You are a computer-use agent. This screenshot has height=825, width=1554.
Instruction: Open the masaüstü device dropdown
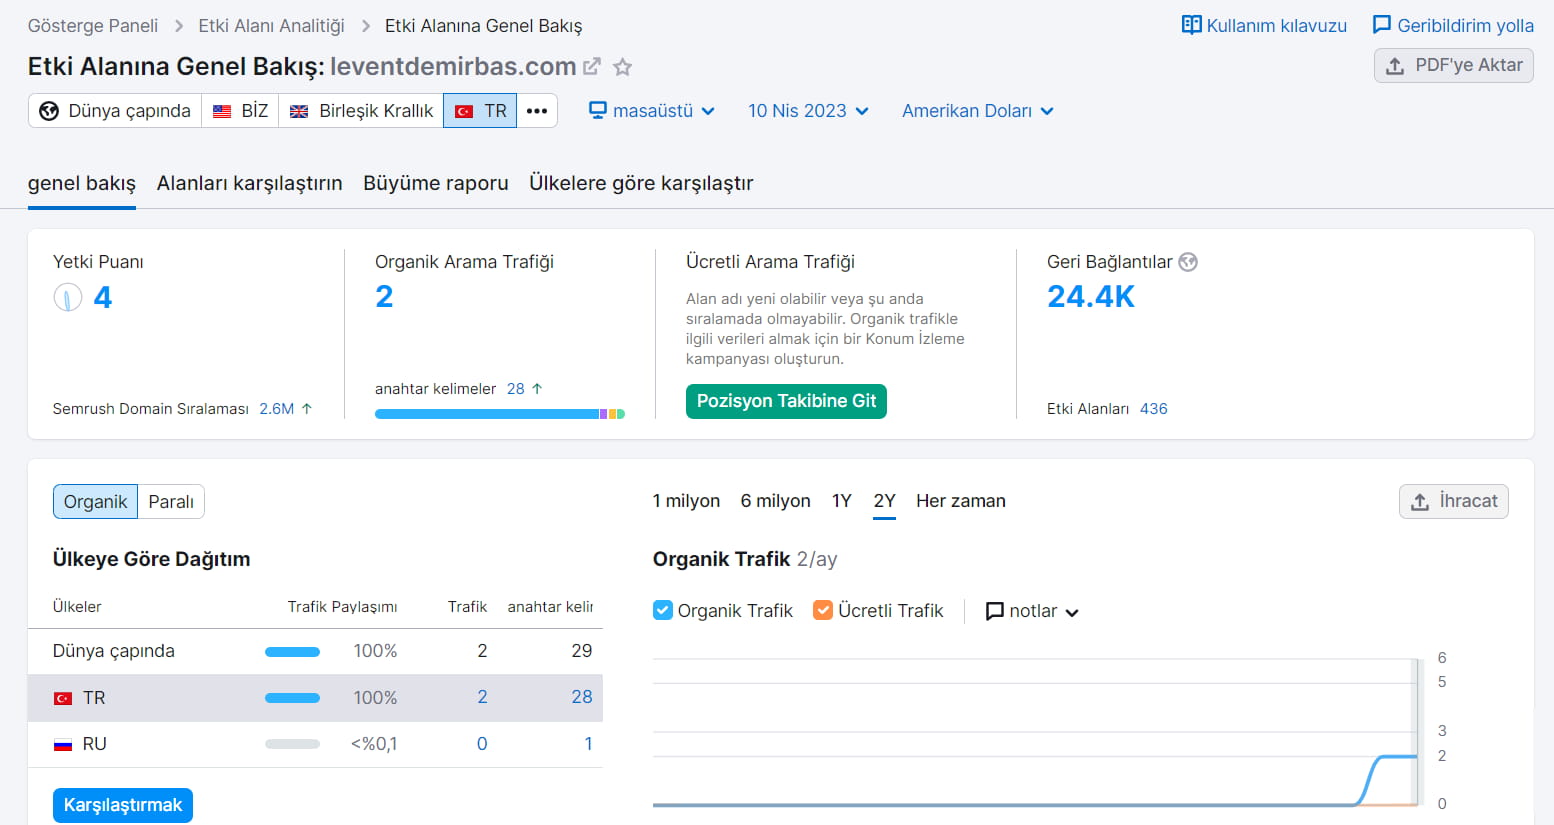pos(652,111)
